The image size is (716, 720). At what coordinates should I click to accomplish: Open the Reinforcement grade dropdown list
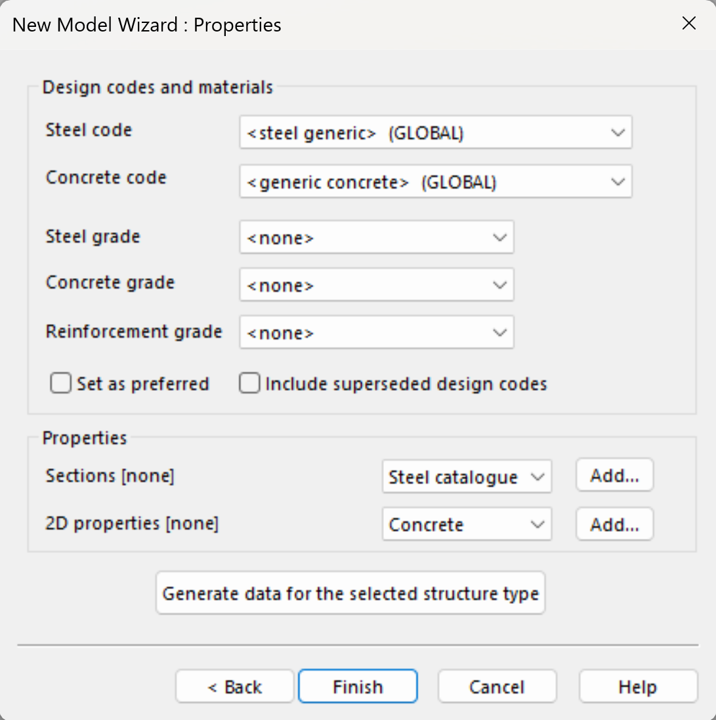coord(376,333)
